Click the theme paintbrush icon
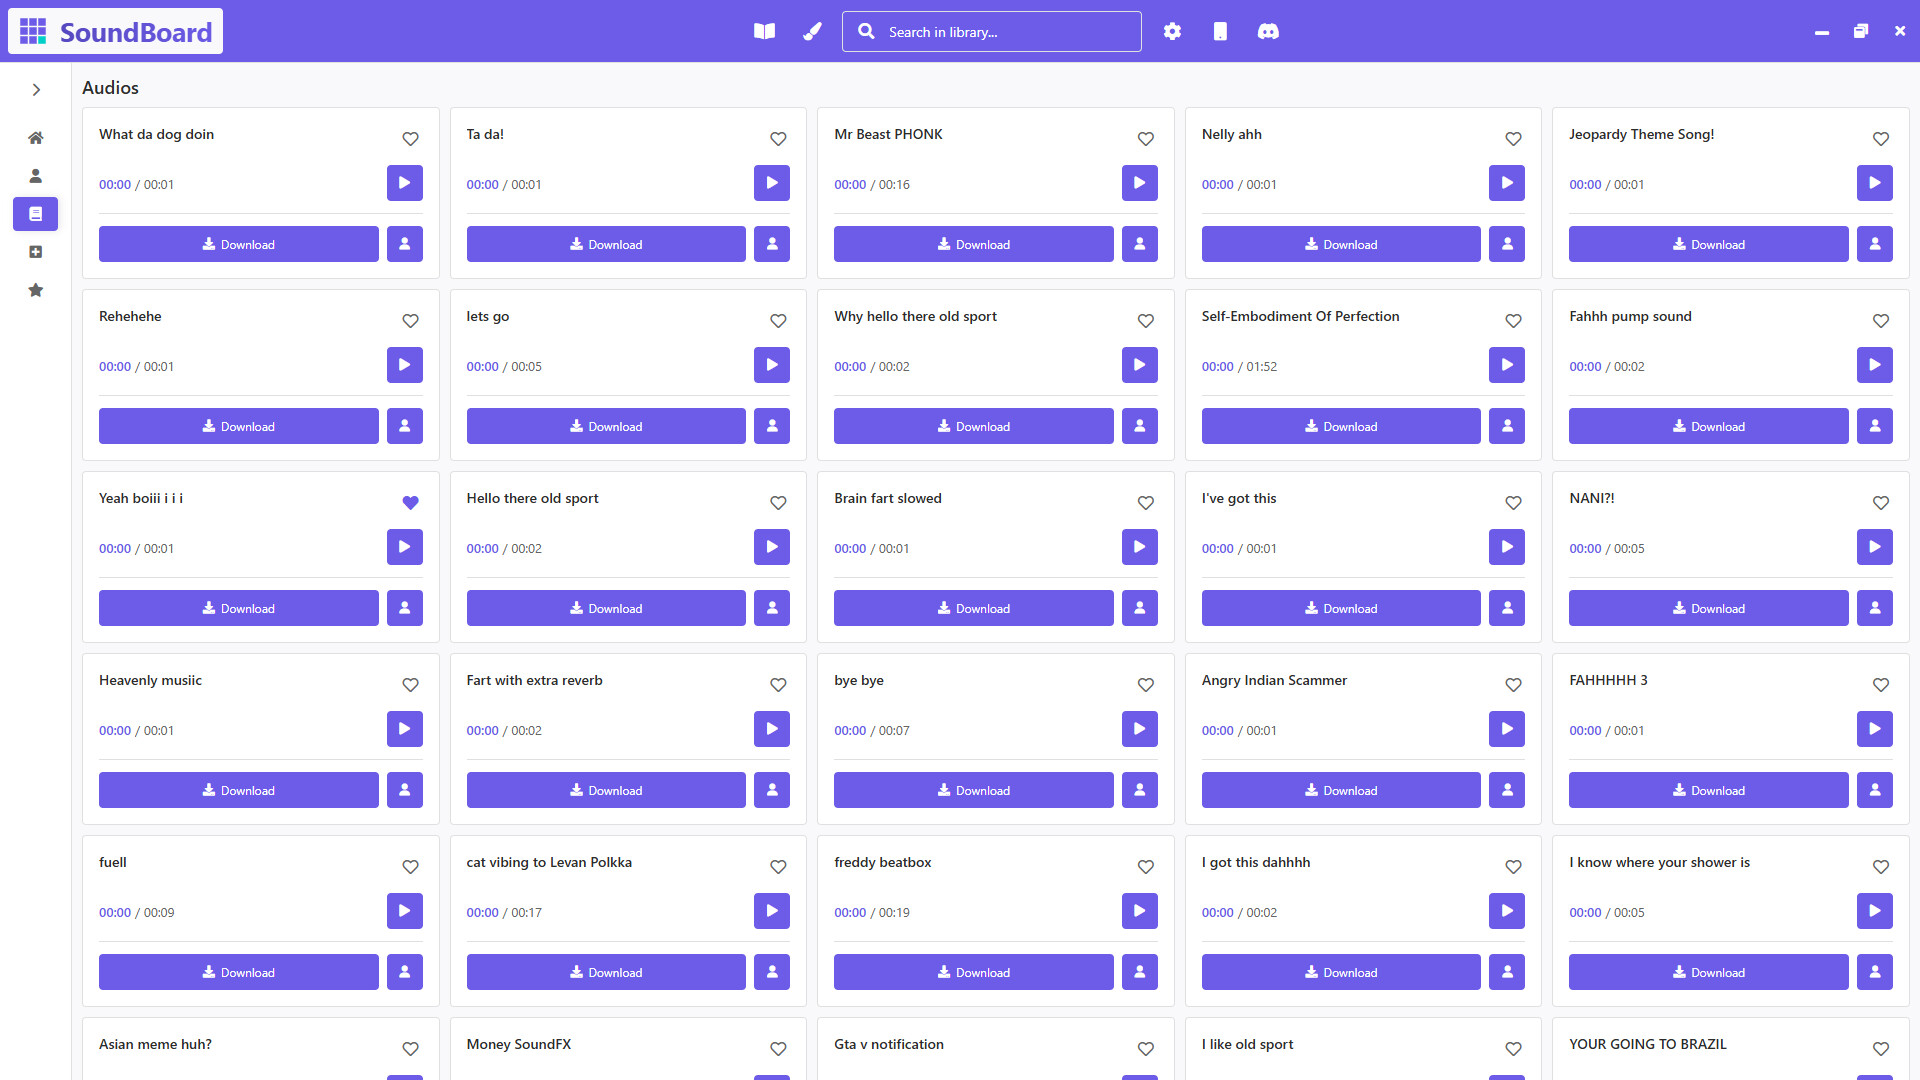The width and height of the screenshot is (1920, 1080). coord(812,31)
